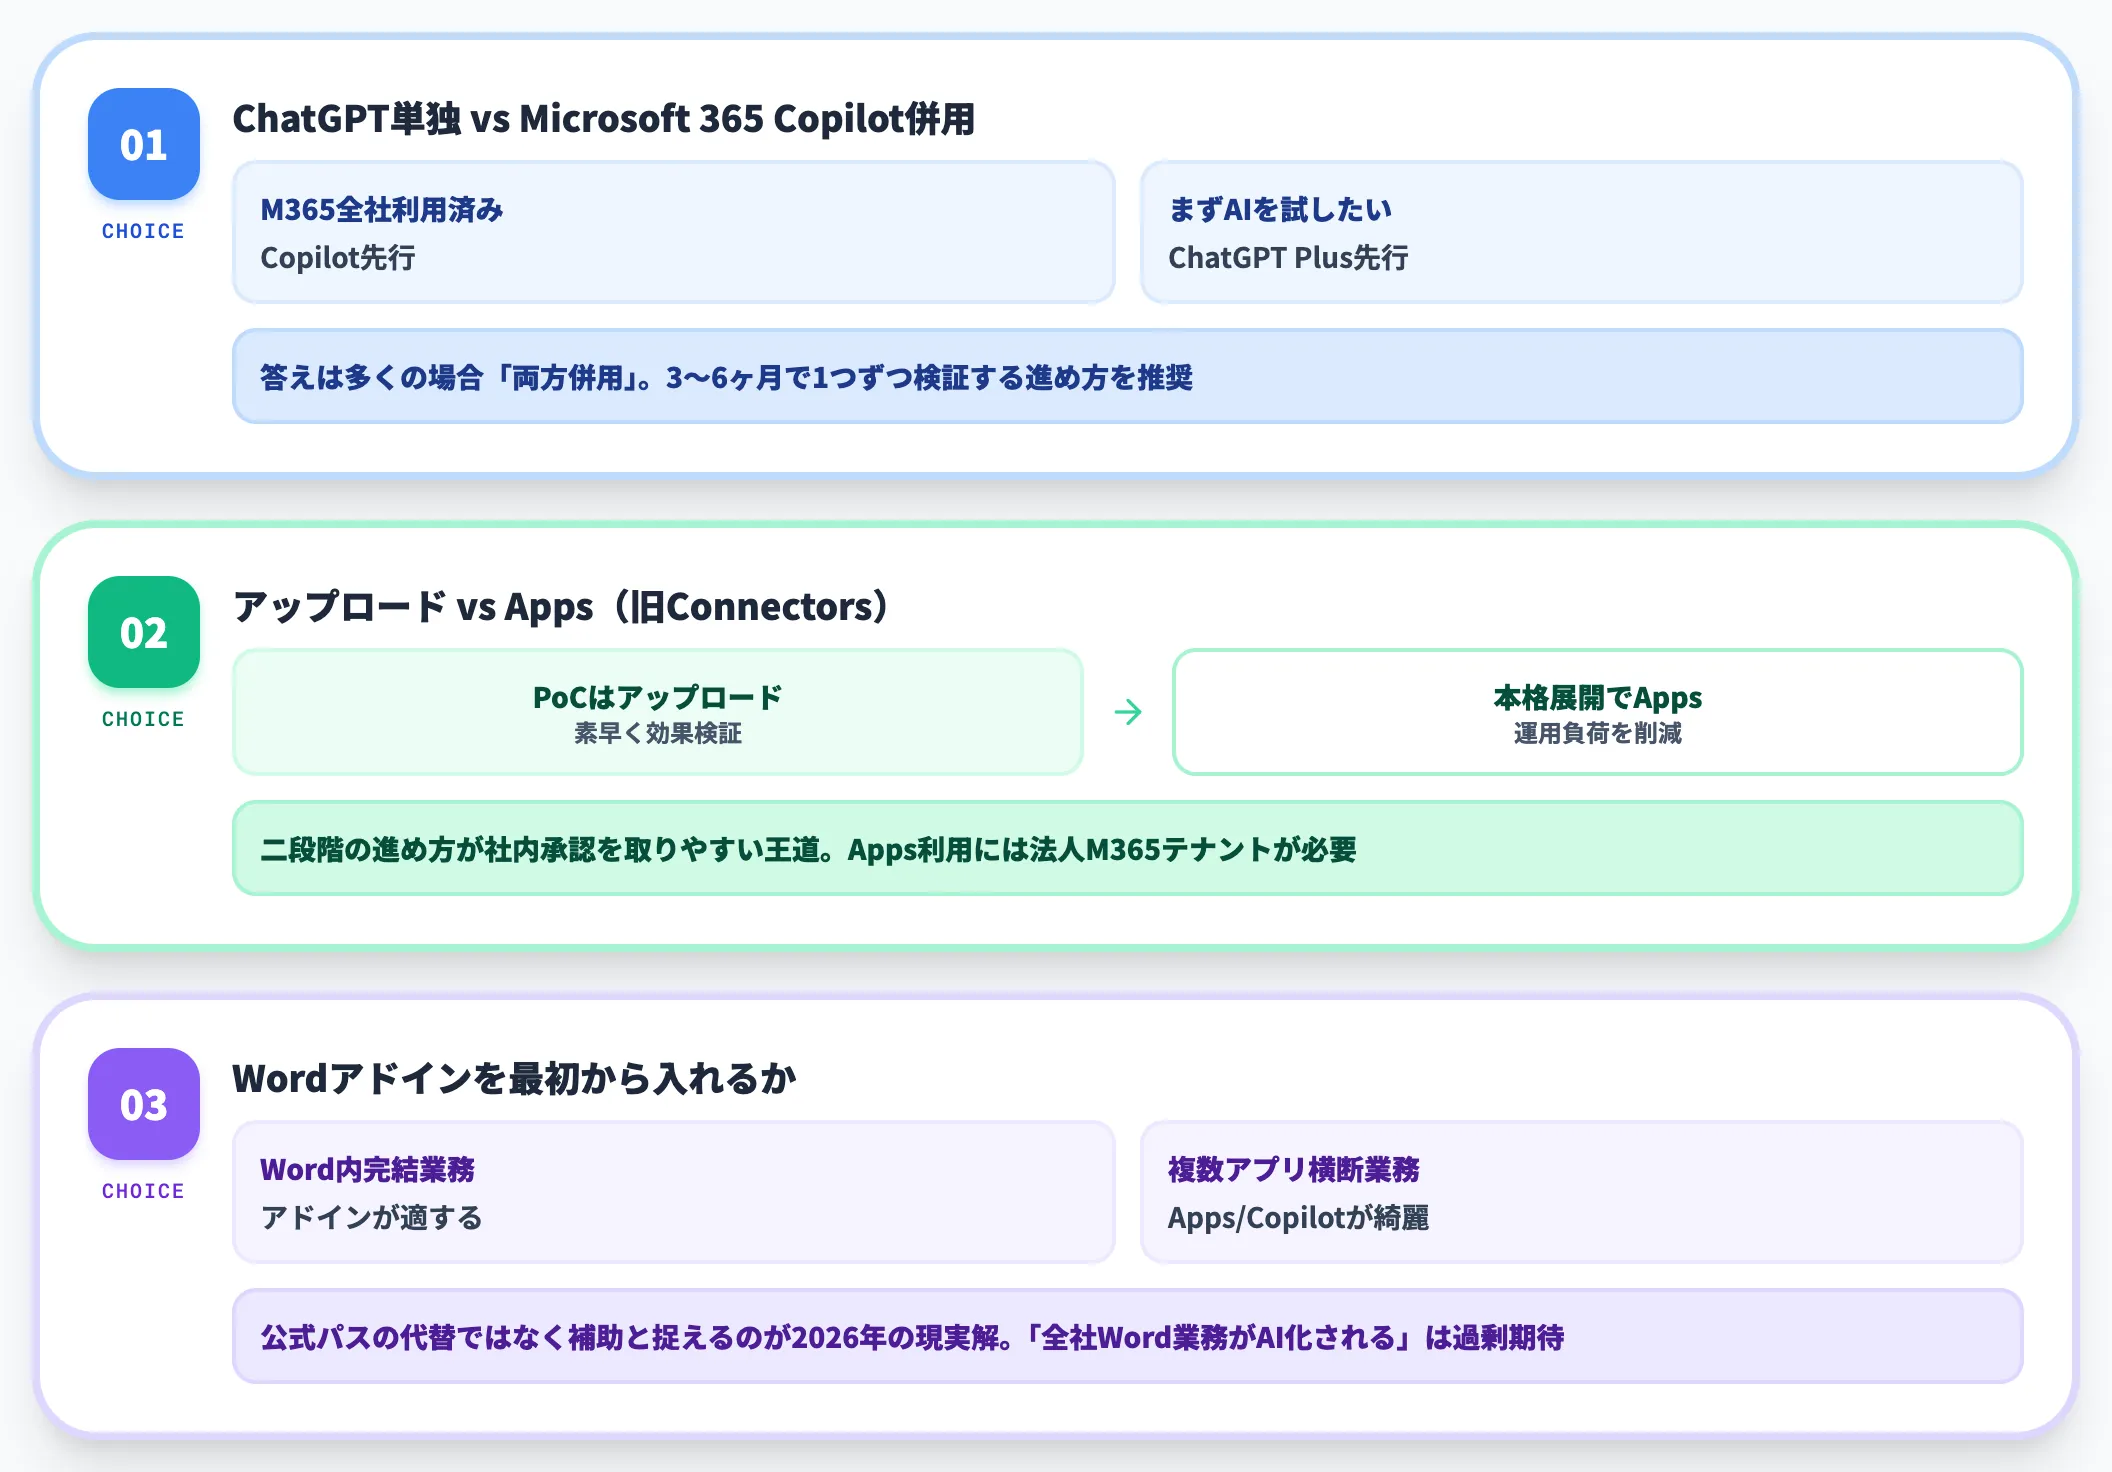Click the heading 'アップロード vs Apps（旧Connectors）'

coord(562,607)
